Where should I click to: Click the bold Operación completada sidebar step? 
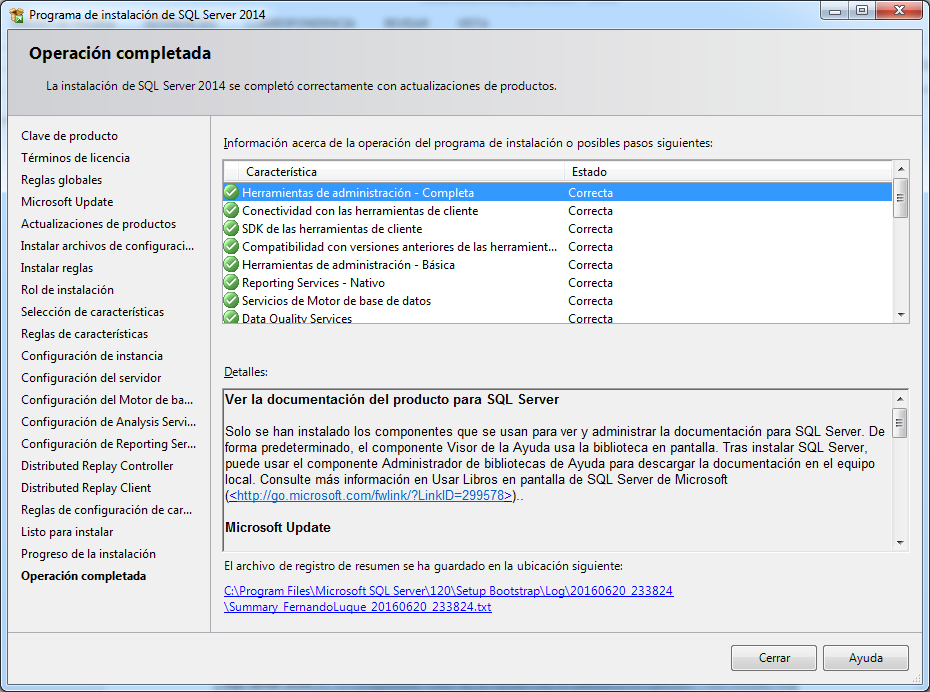coord(84,575)
